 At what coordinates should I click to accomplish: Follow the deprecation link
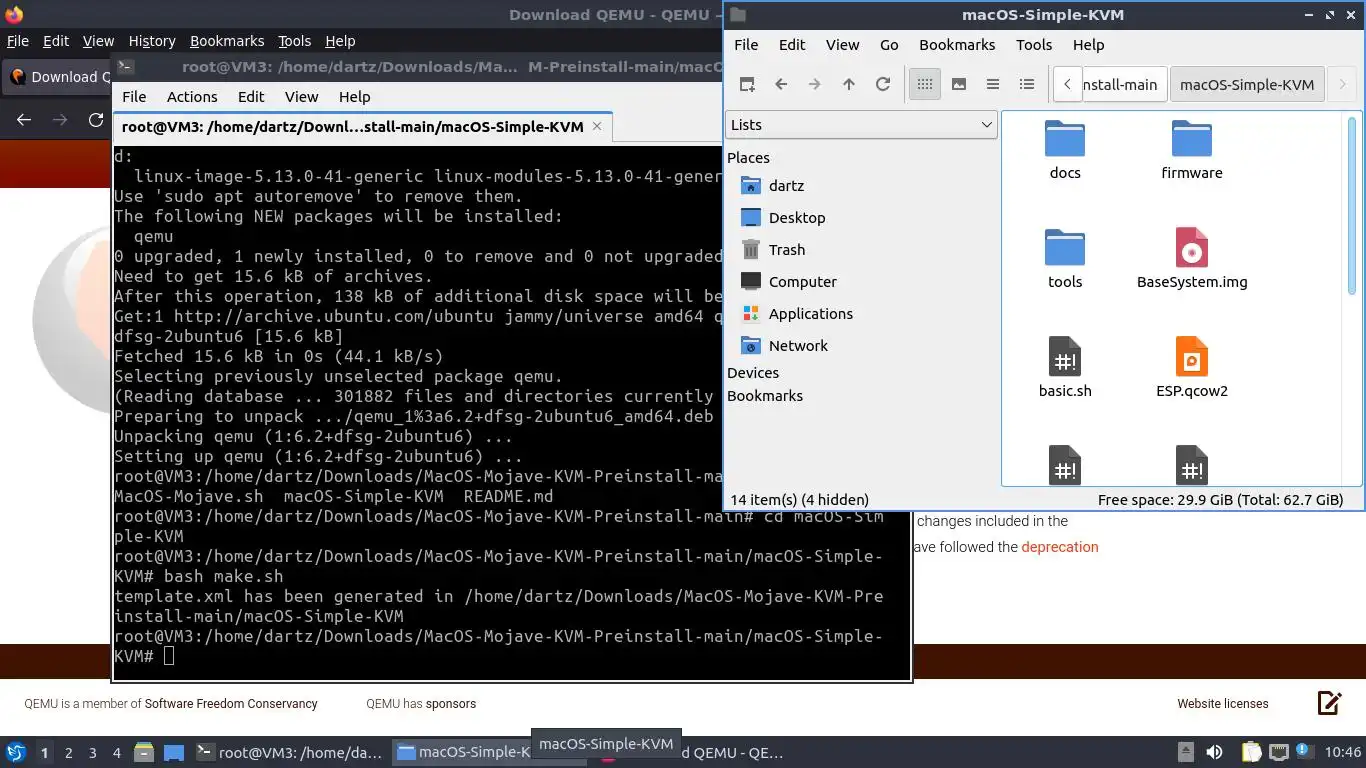pyautogui.click(x=1060, y=547)
